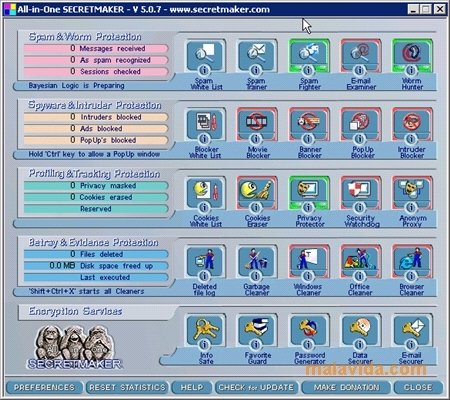Click the MAKE DONATION button
The width and height of the screenshot is (450, 400).
pyautogui.click(x=346, y=387)
